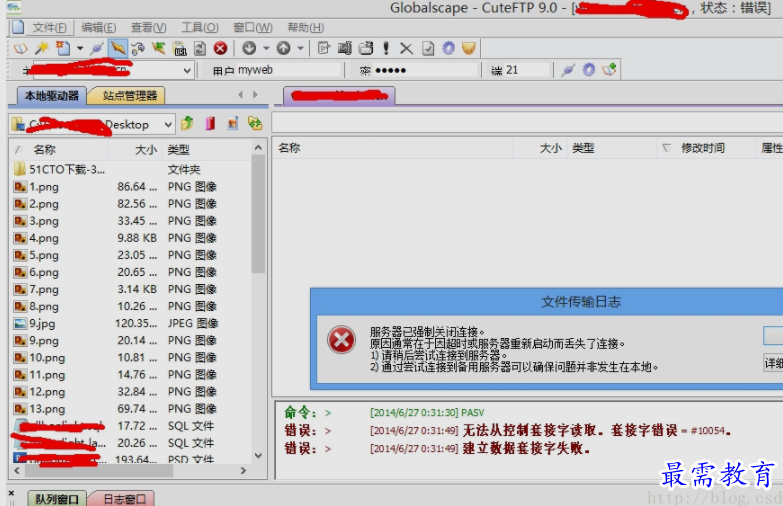This screenshot has width=783, height=506.
Task: Click the download down-arrow icon
Action: click(249, 48)
